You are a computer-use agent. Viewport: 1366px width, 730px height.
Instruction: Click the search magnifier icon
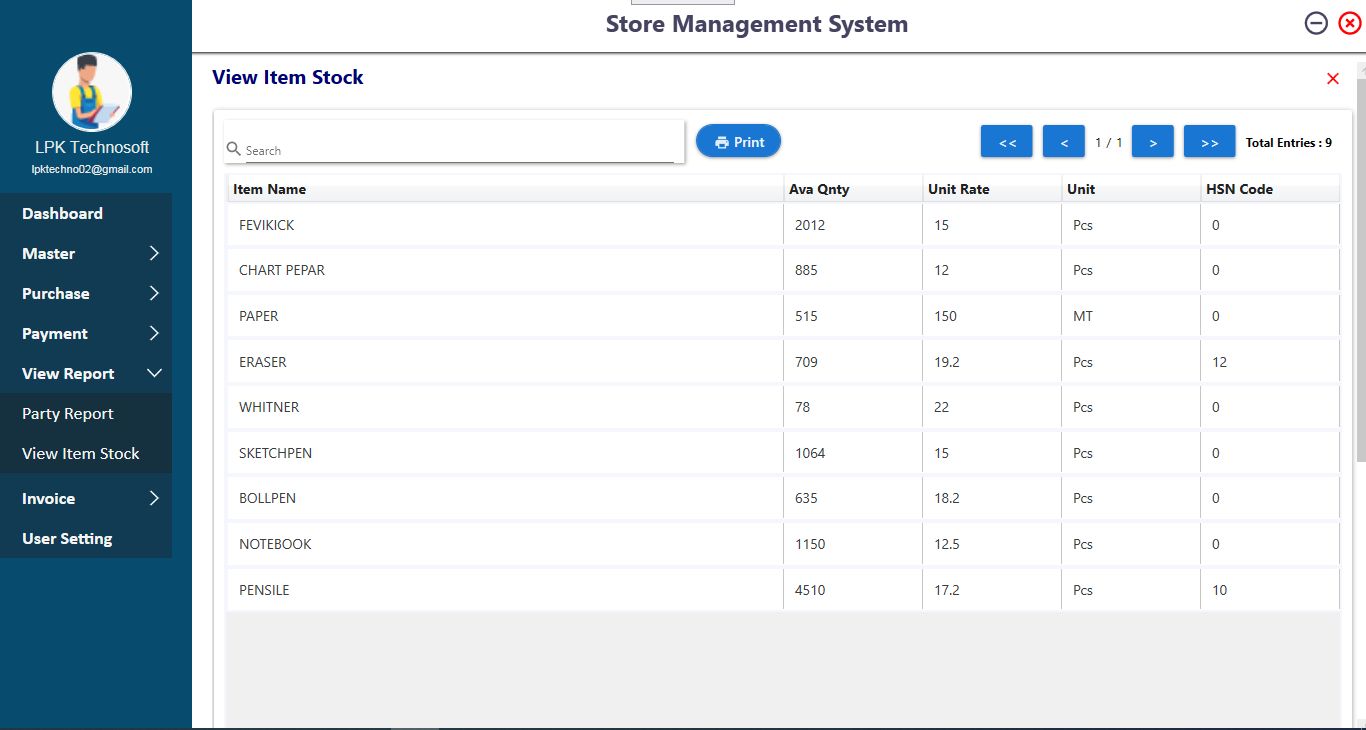click(234, 149)
